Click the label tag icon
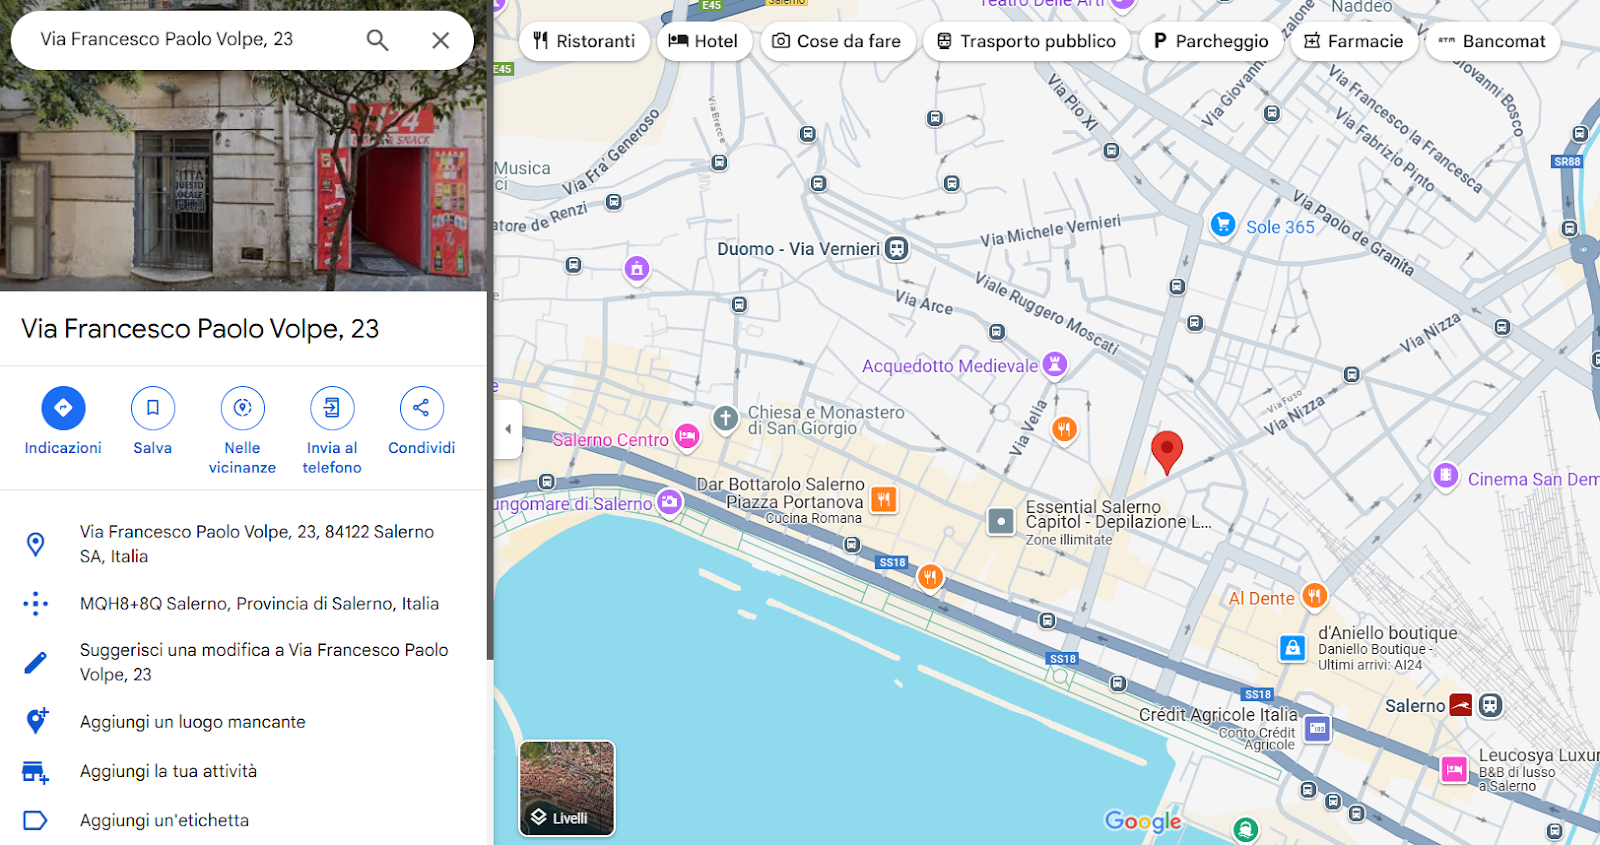This screenshot has width=1600, height=845. click(35, 820)
